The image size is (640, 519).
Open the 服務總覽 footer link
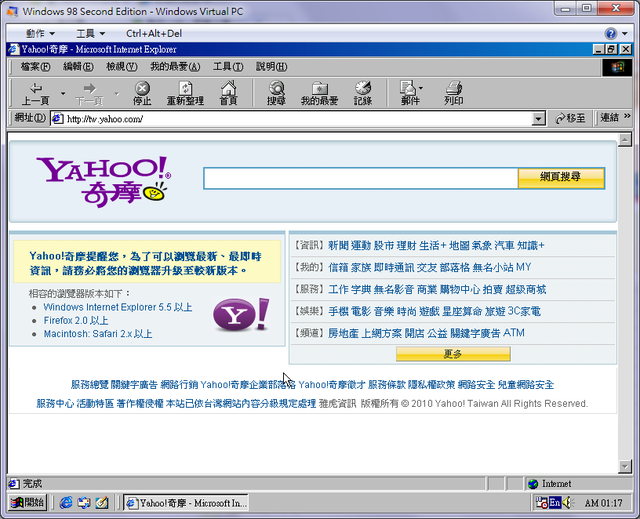pos(89,385)
